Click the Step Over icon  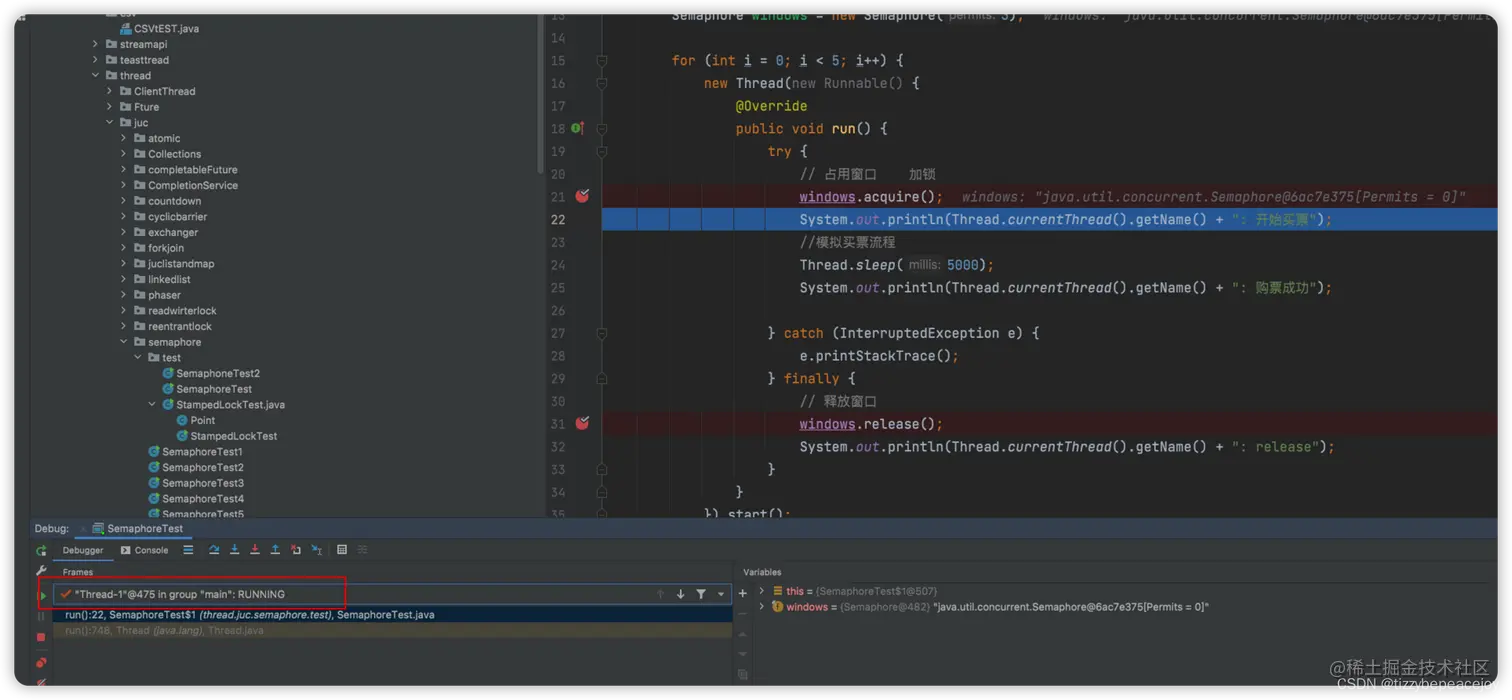click(214, 550)
